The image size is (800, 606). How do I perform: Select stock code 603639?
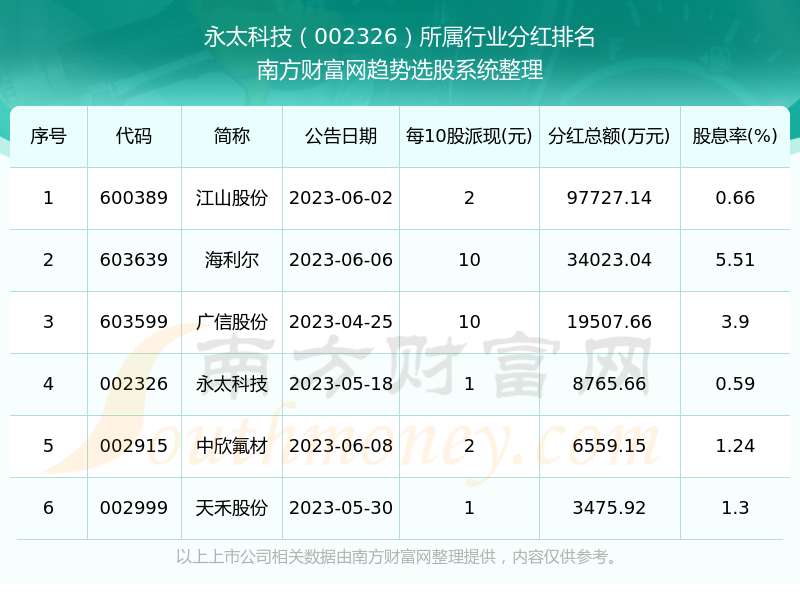[x=134, y=260]
